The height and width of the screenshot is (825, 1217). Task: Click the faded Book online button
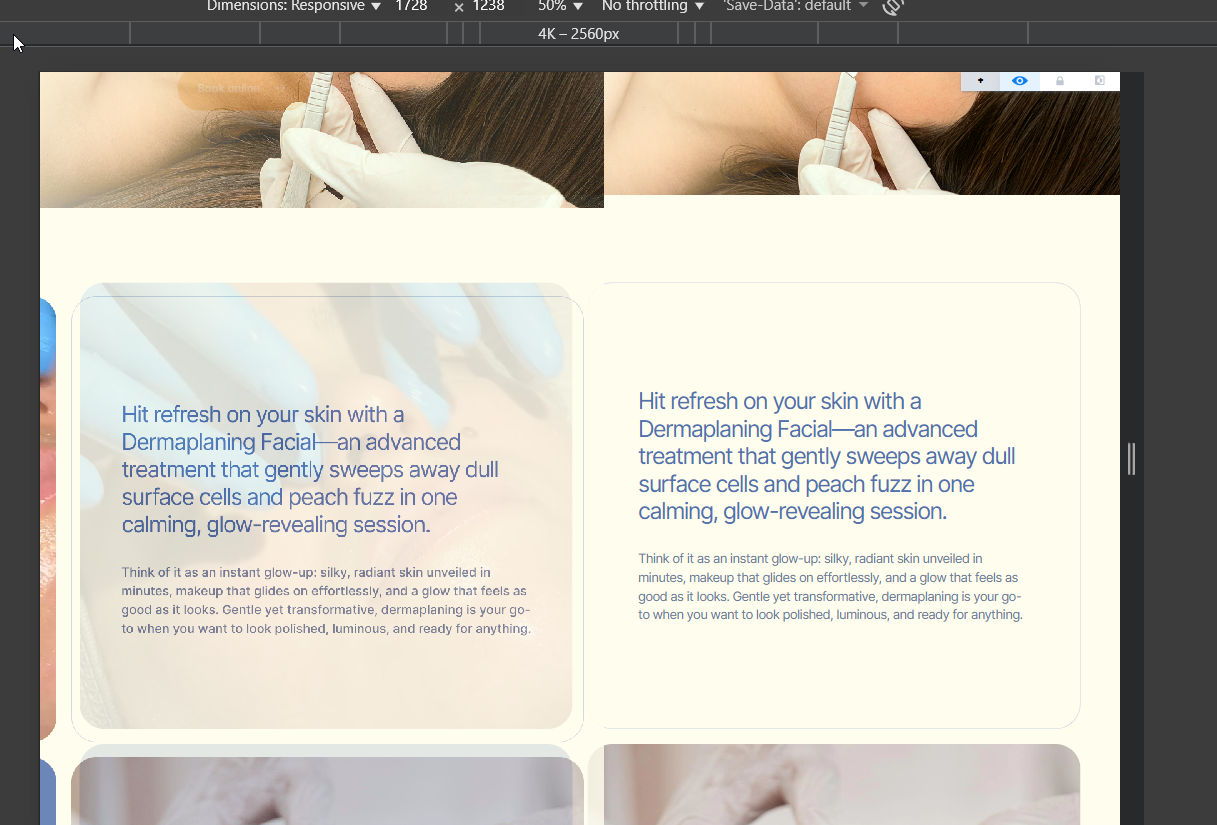(x=229, y=88)
